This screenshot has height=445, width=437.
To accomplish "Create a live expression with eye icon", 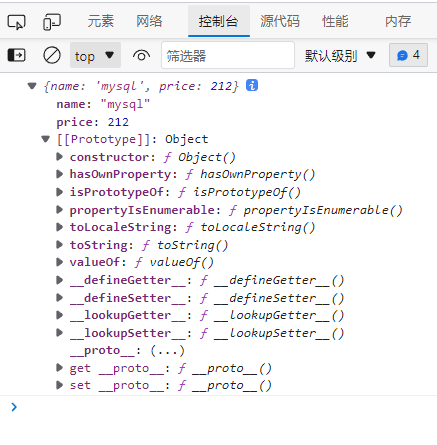I will coord(141,55).
